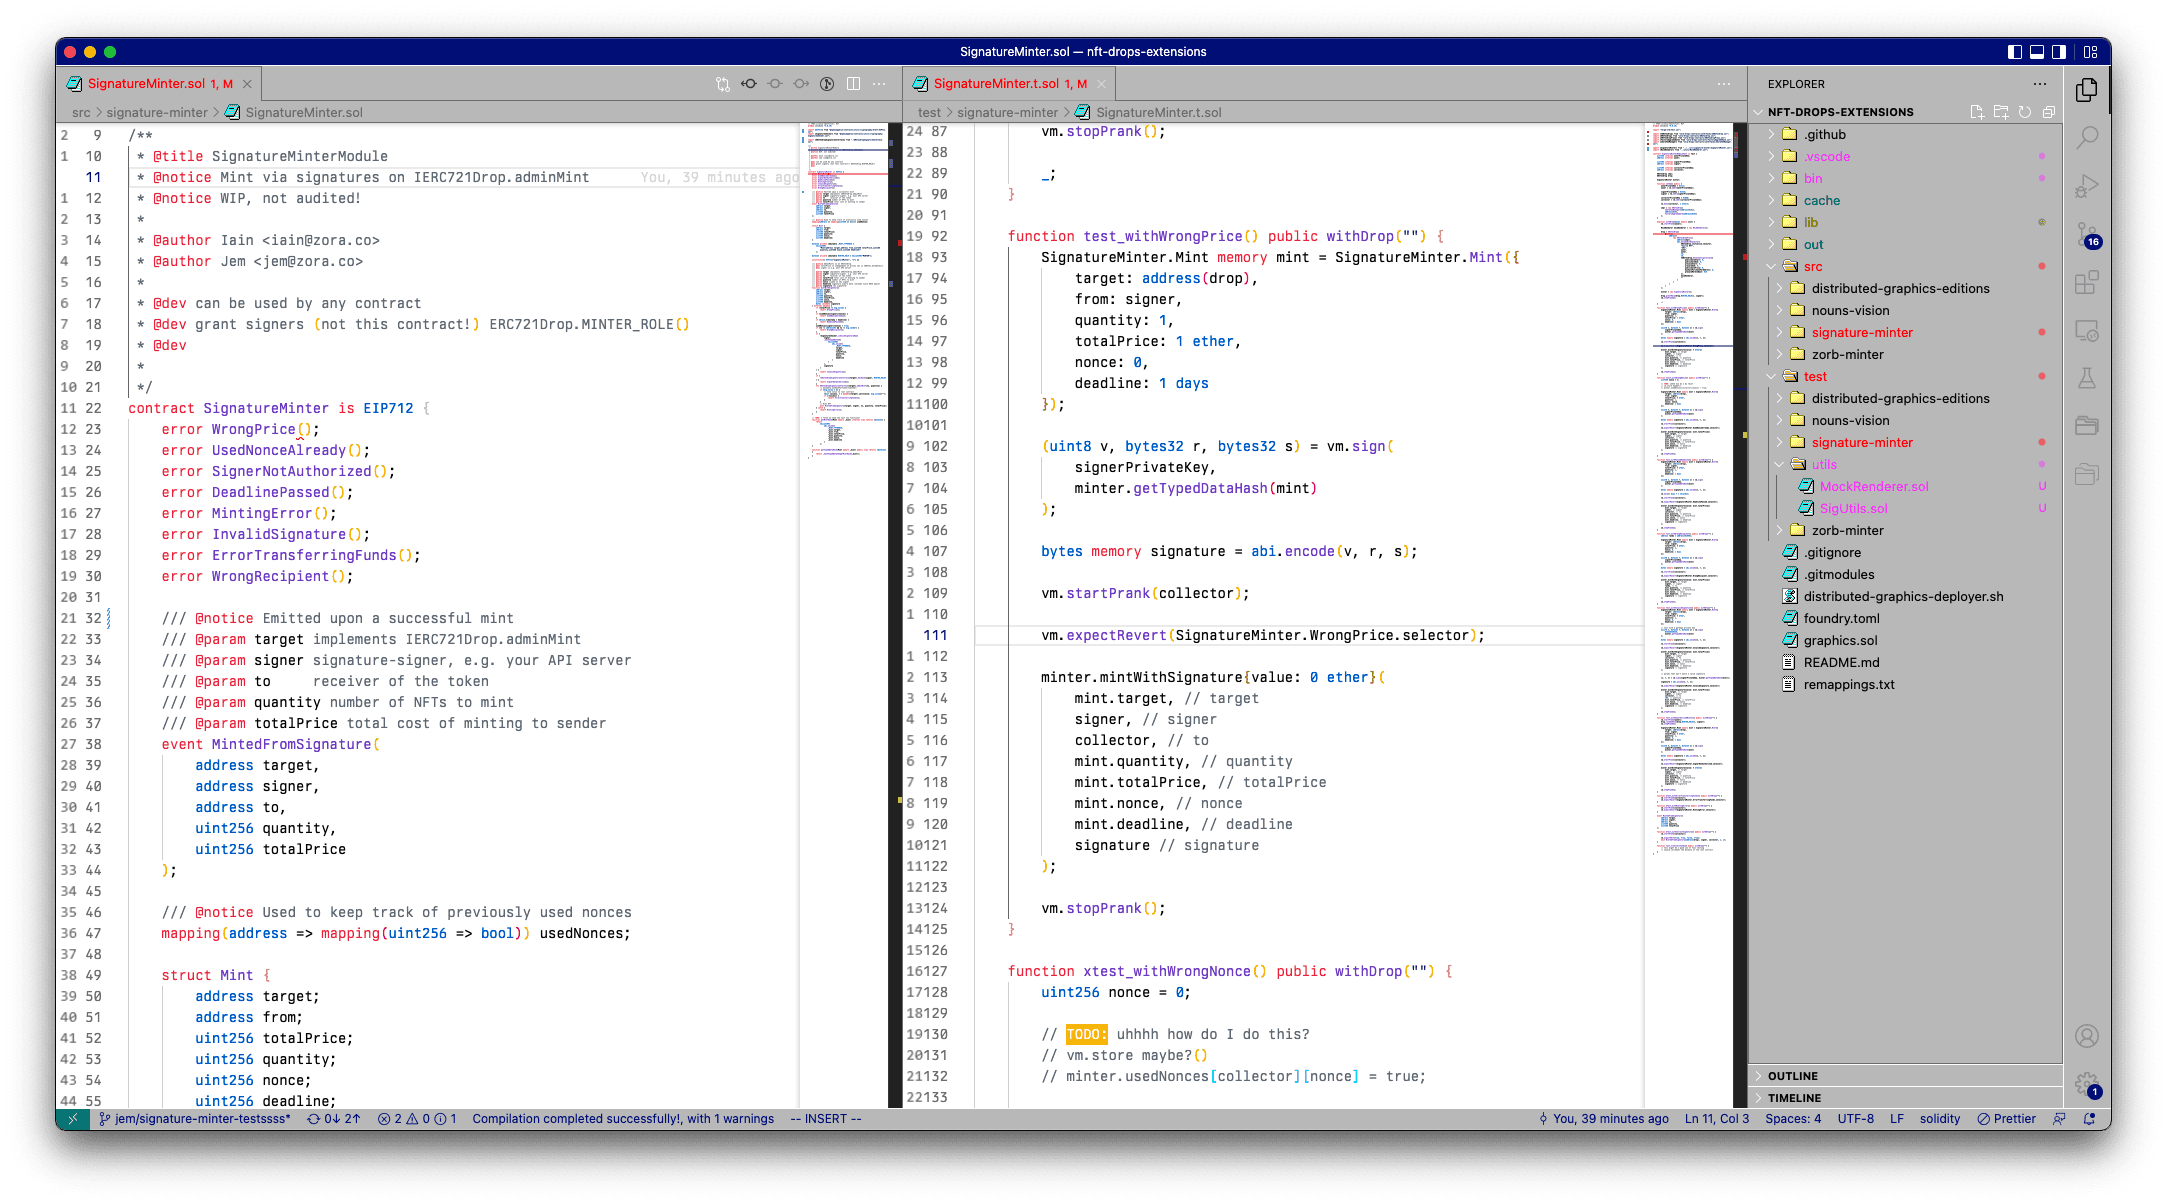Split the left editor to the right
The image size is (2167, 1204).
853,84
